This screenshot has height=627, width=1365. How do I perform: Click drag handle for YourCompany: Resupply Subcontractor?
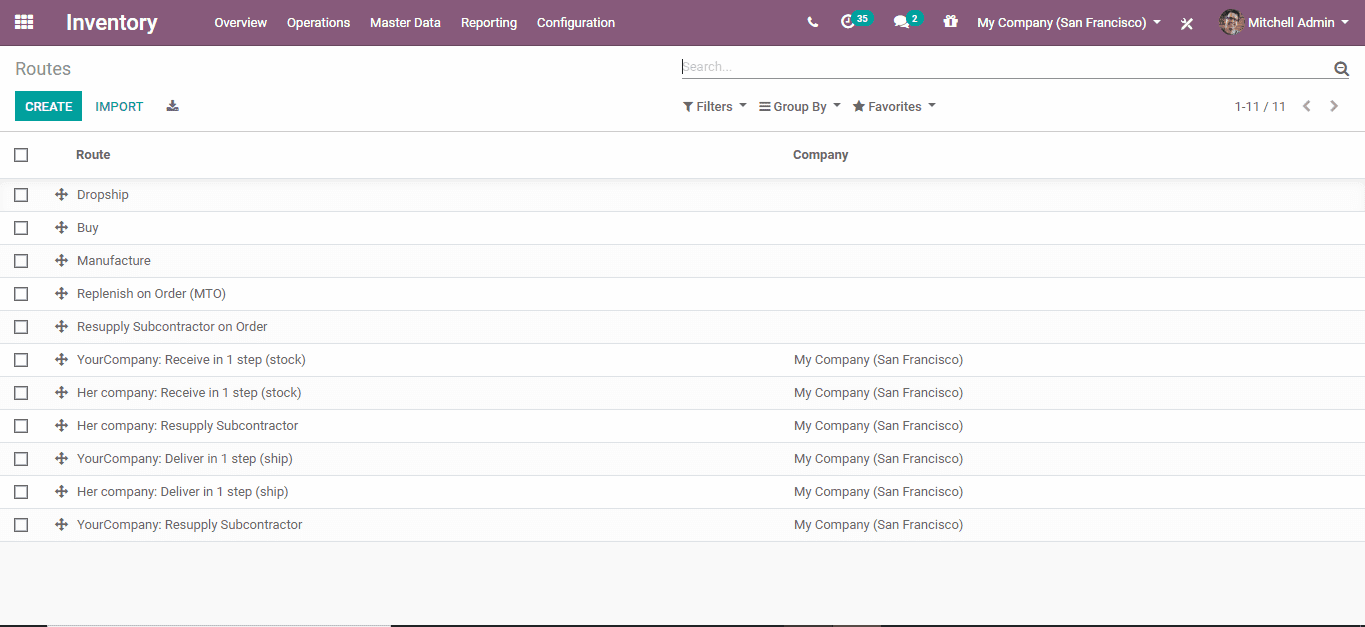coord(61,525)
